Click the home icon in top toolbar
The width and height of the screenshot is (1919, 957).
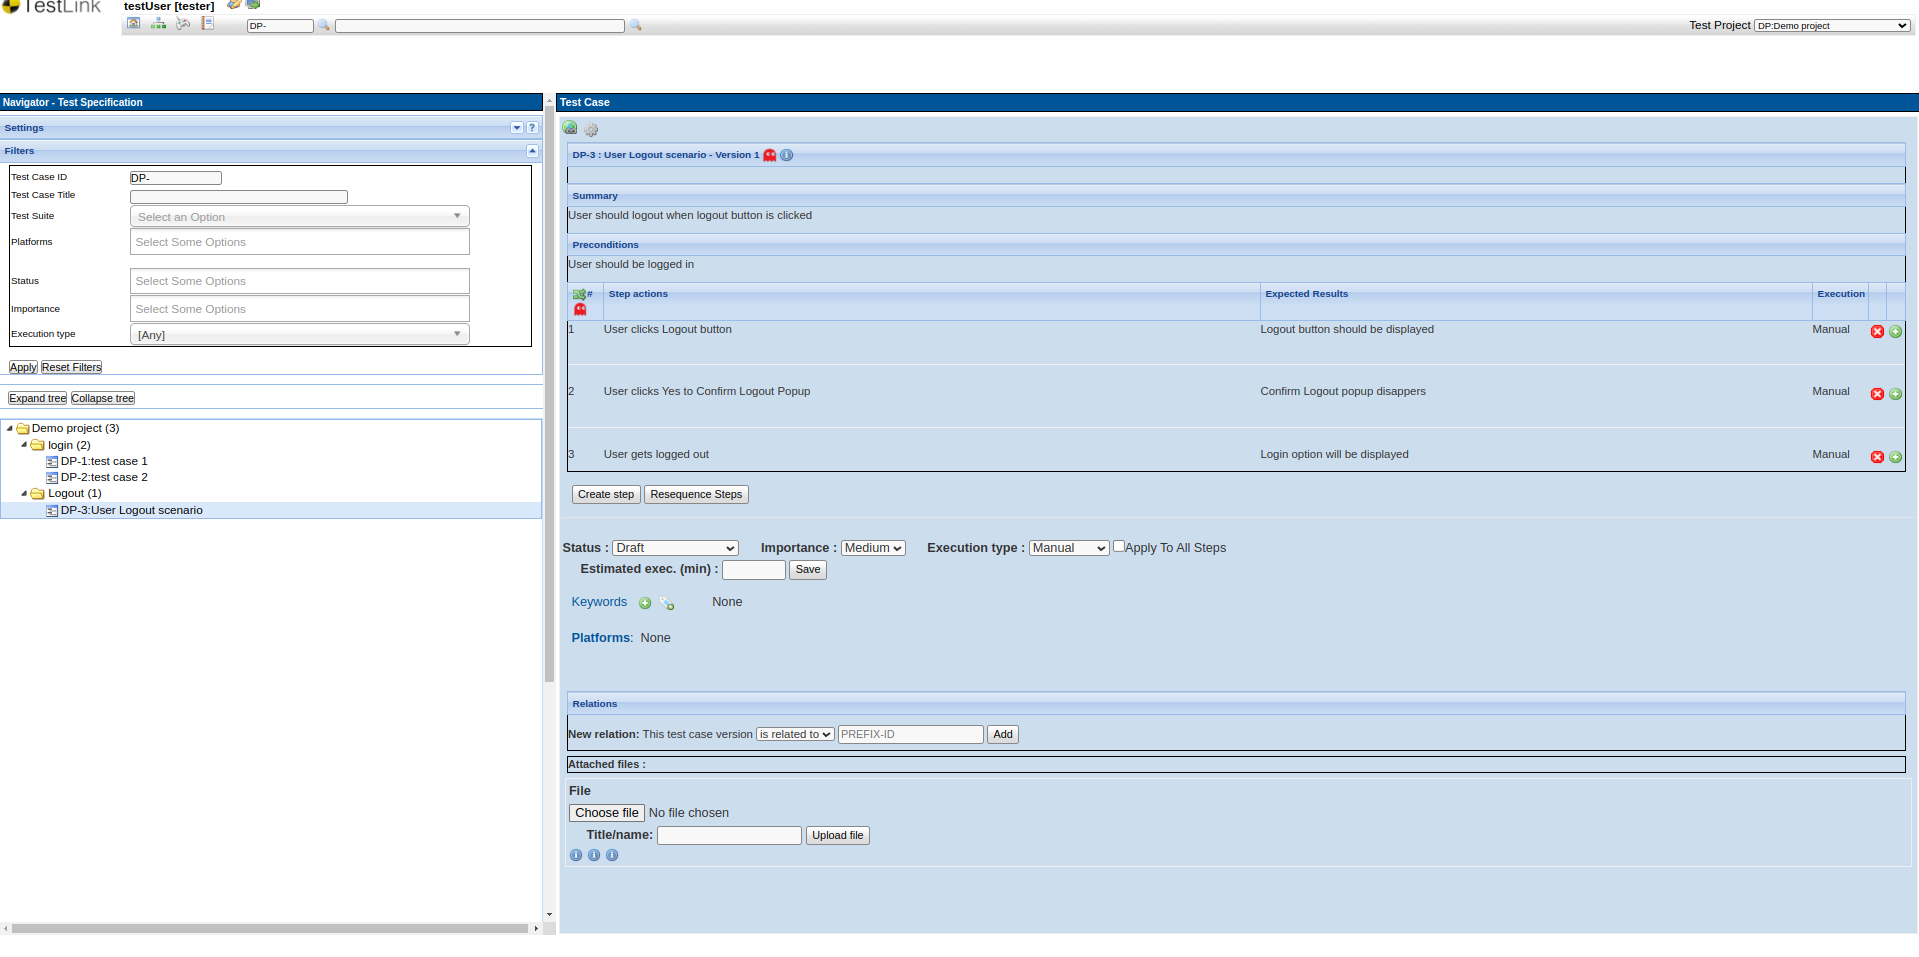pos(133,24)
